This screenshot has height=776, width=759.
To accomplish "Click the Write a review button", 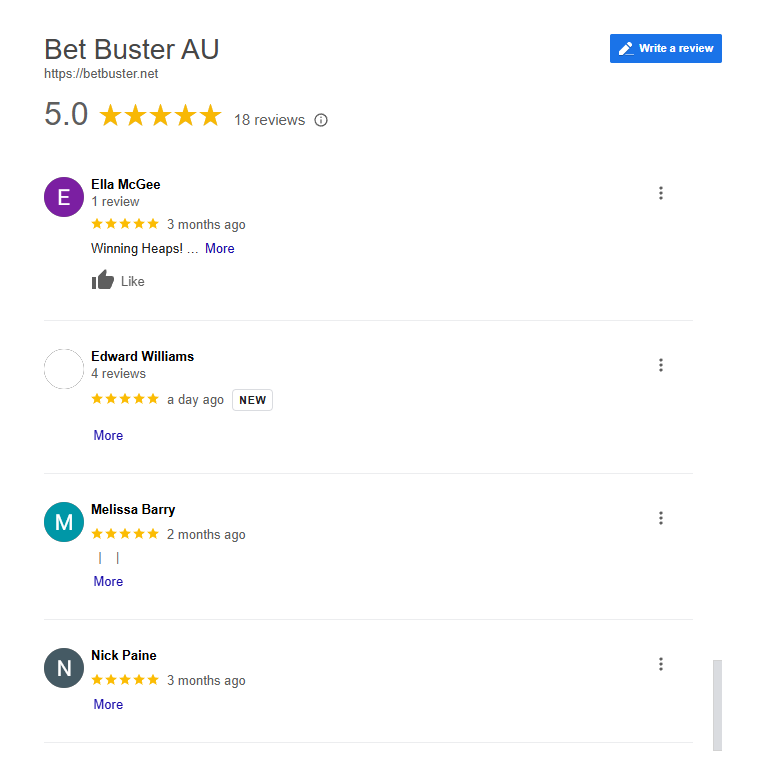I will [665, 48].
